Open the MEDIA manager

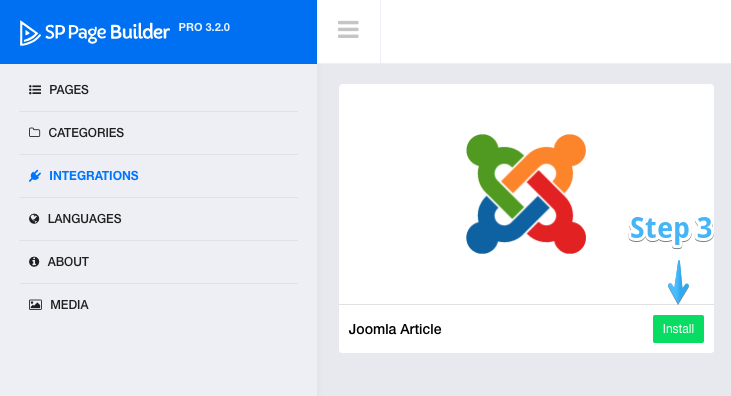tap(159, 305)
